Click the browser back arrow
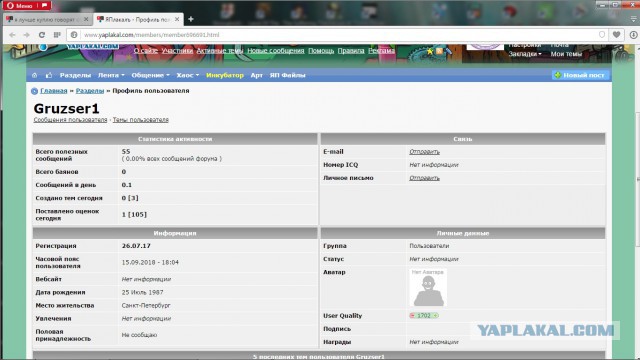640x360 pixels. 12,35
